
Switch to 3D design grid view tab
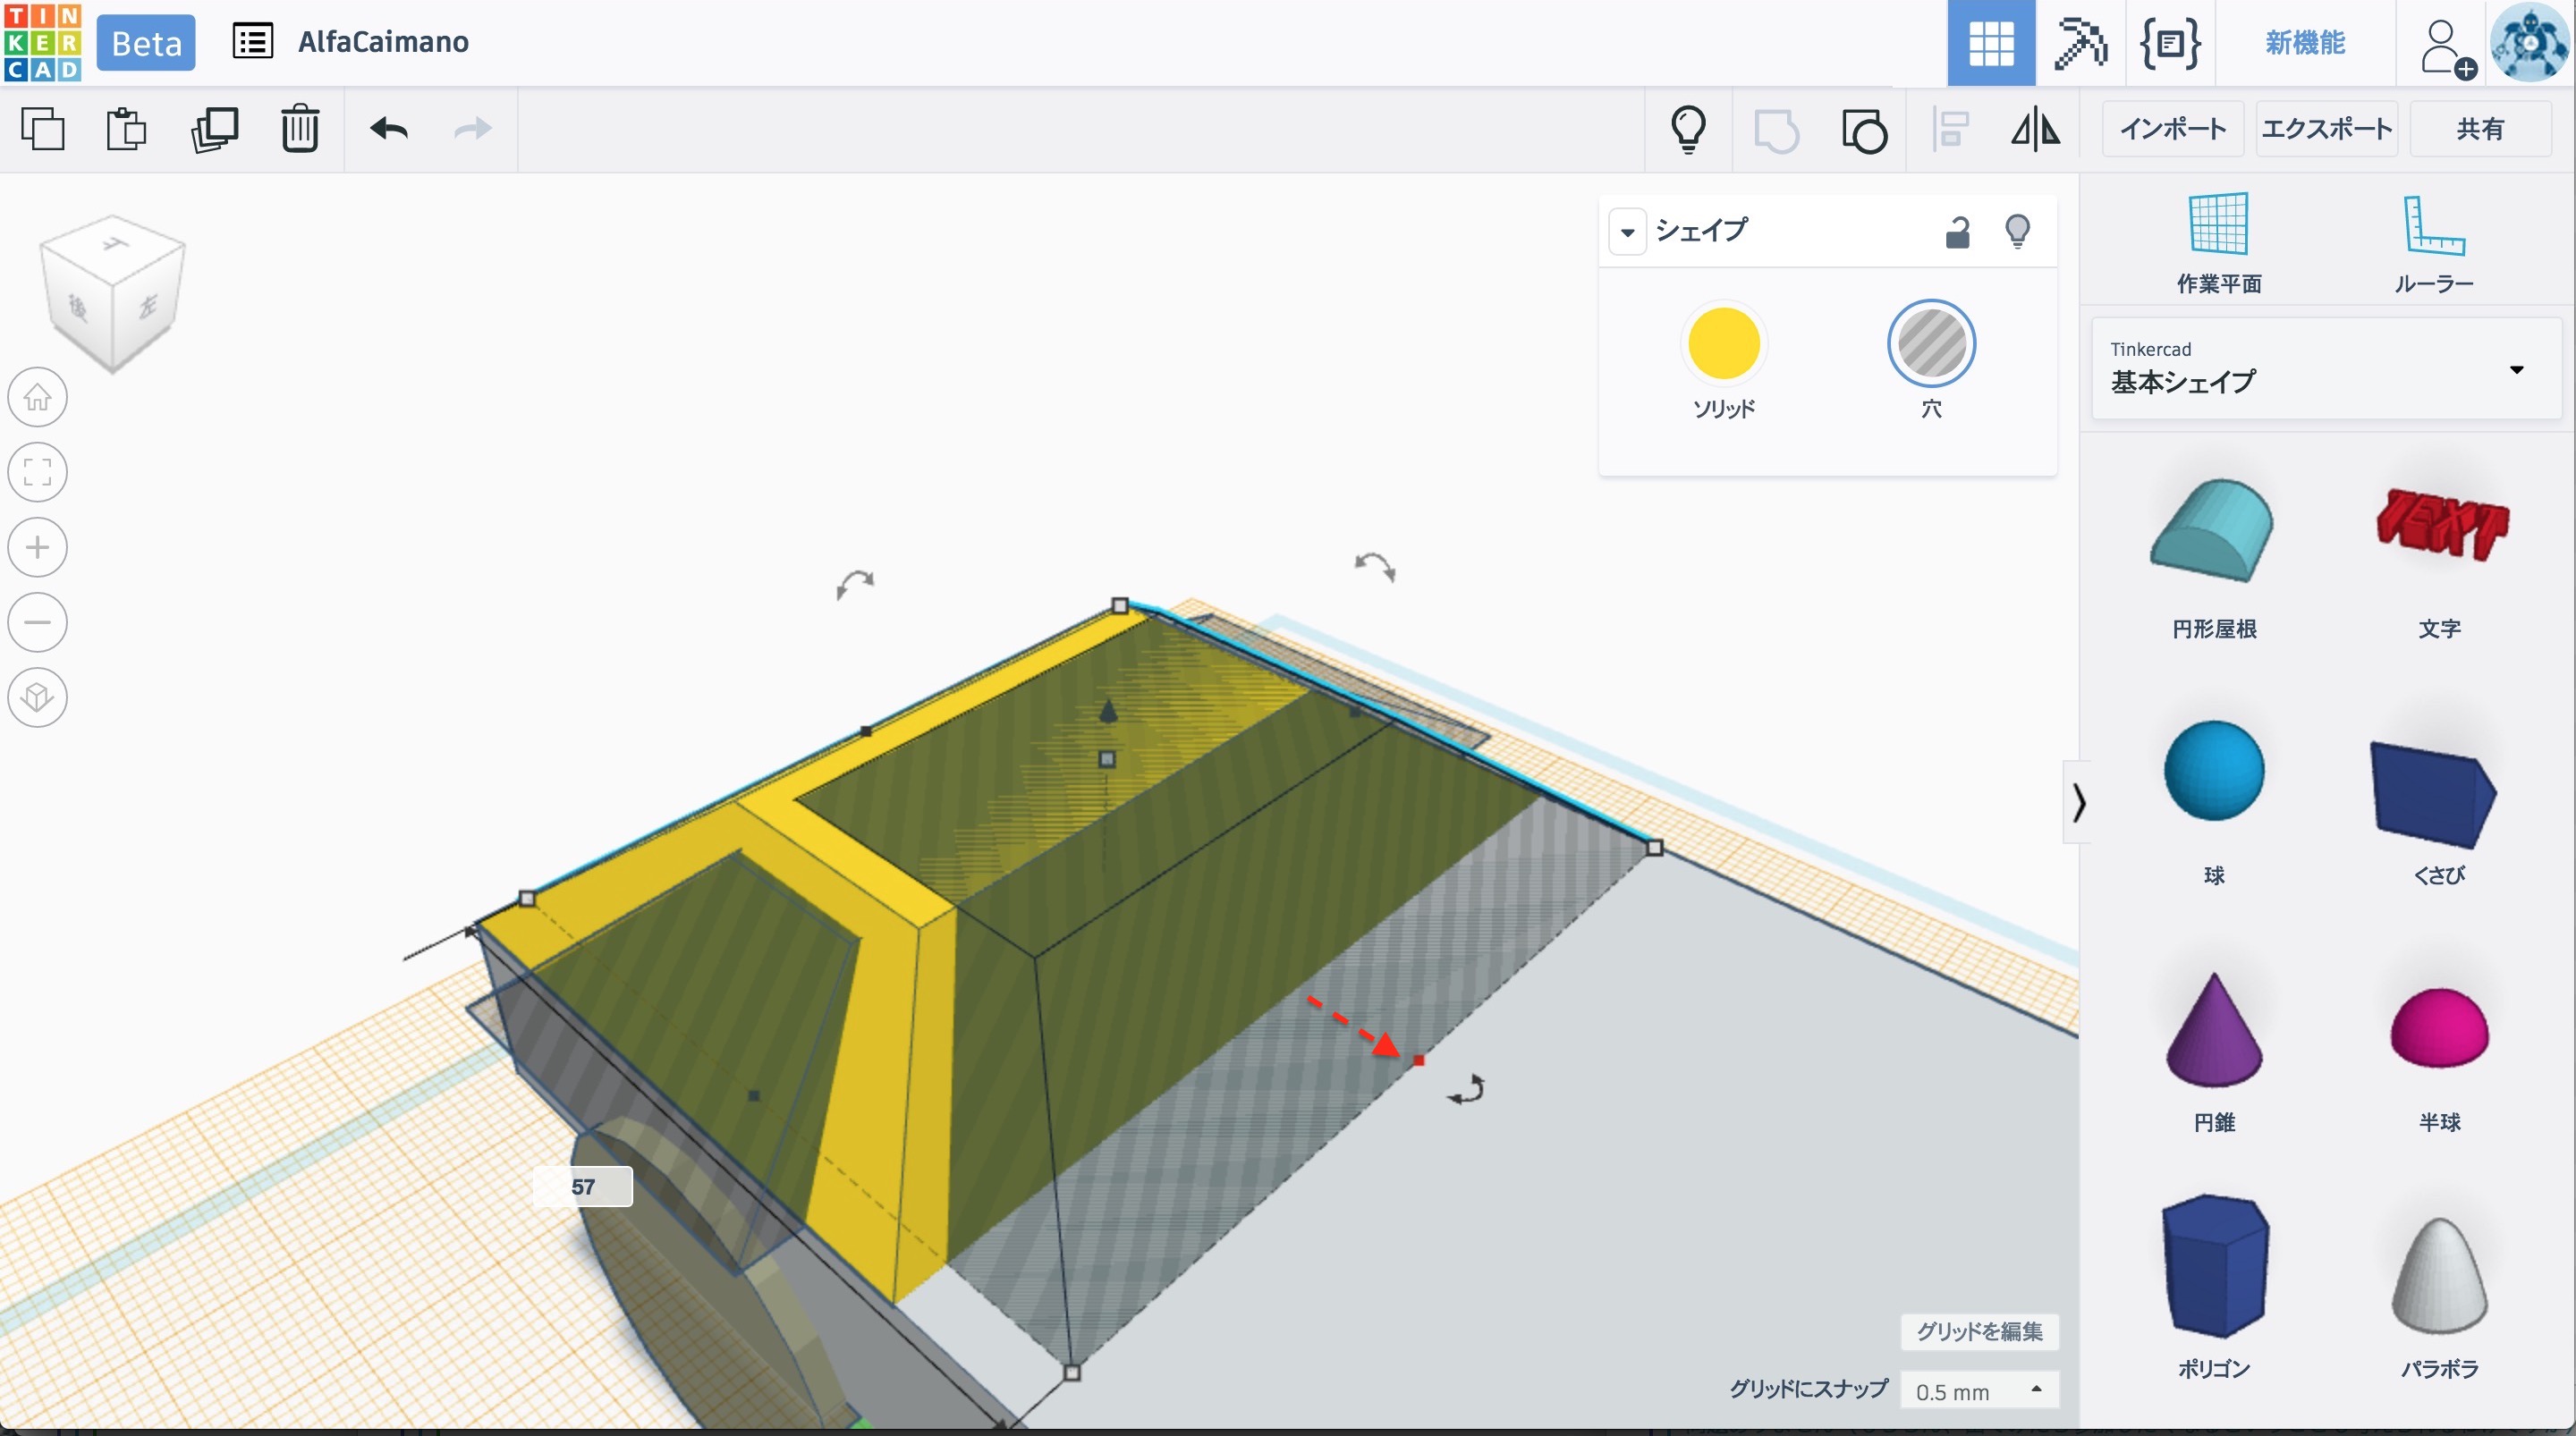point(1990,43)
